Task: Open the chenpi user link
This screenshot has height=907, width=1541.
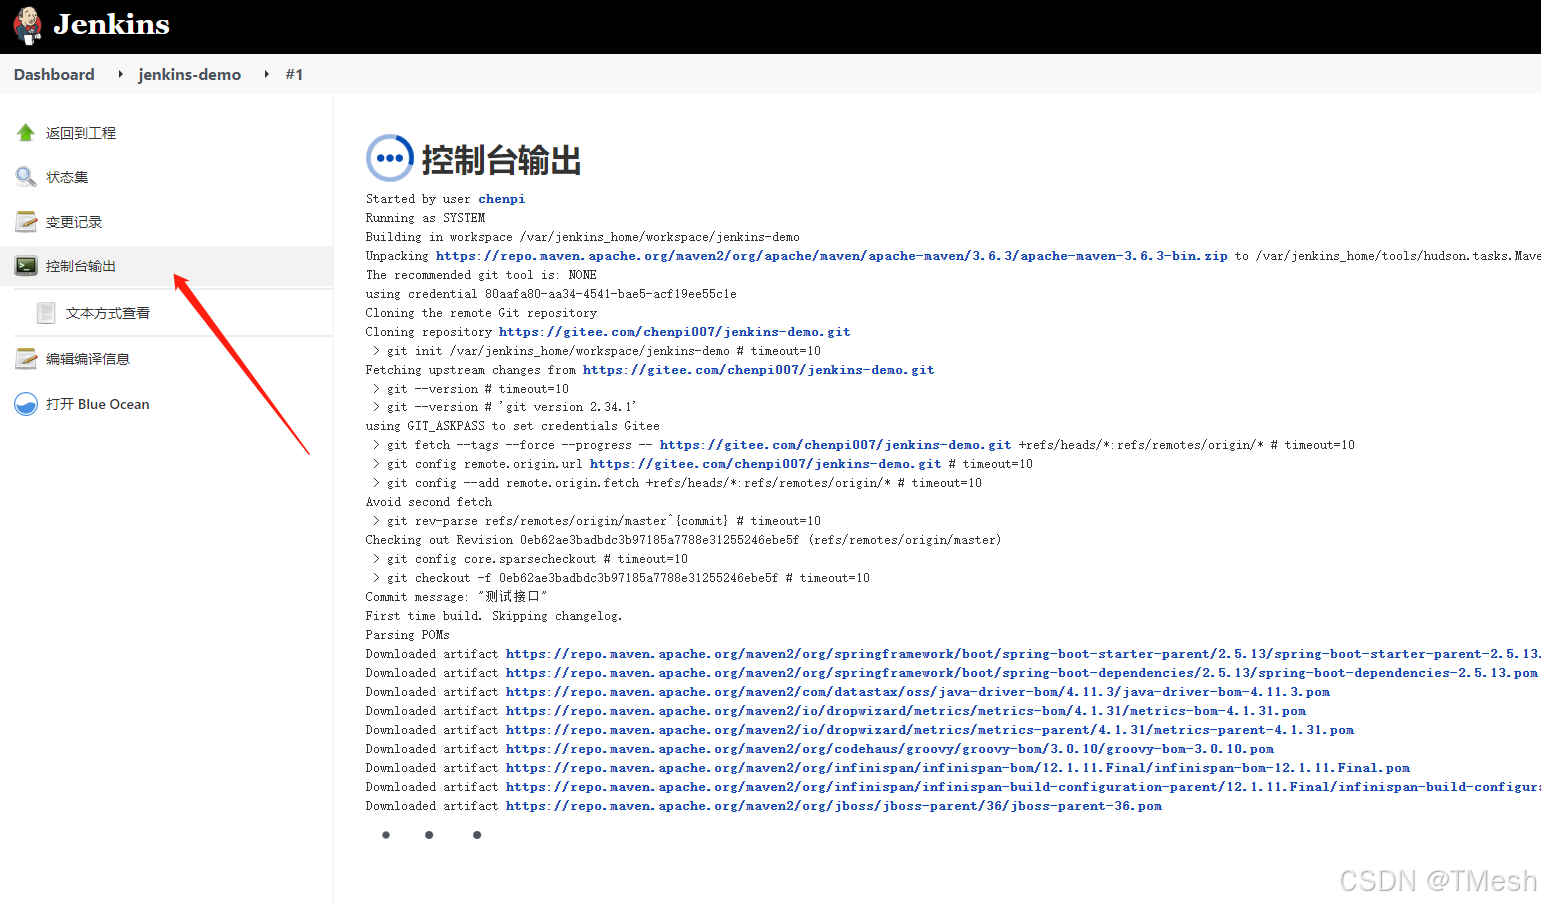Action: point(501,199)
